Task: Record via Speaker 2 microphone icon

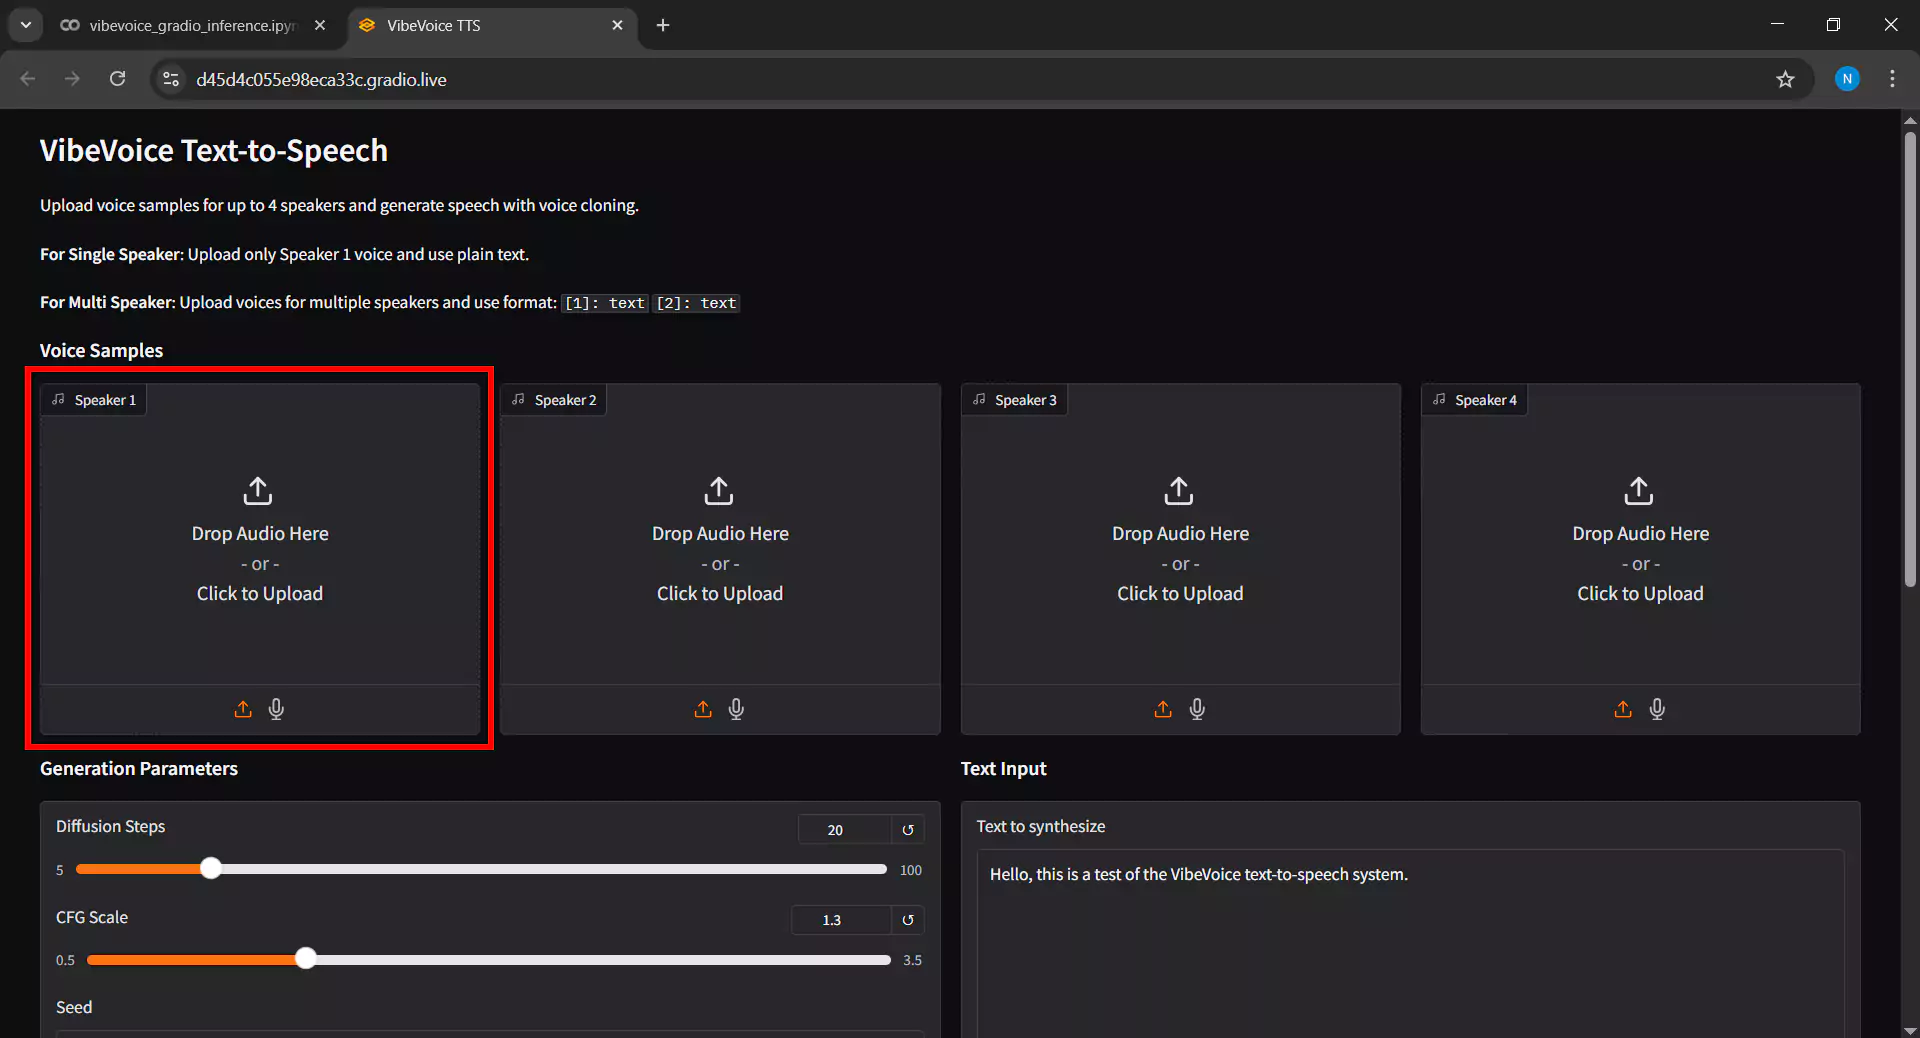Action: click(x=736, y=709)
